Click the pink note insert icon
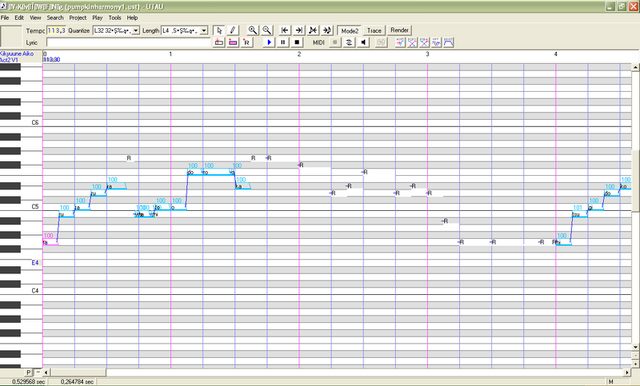Viewport: 640px width, 386px height. [x=233, y=42]
